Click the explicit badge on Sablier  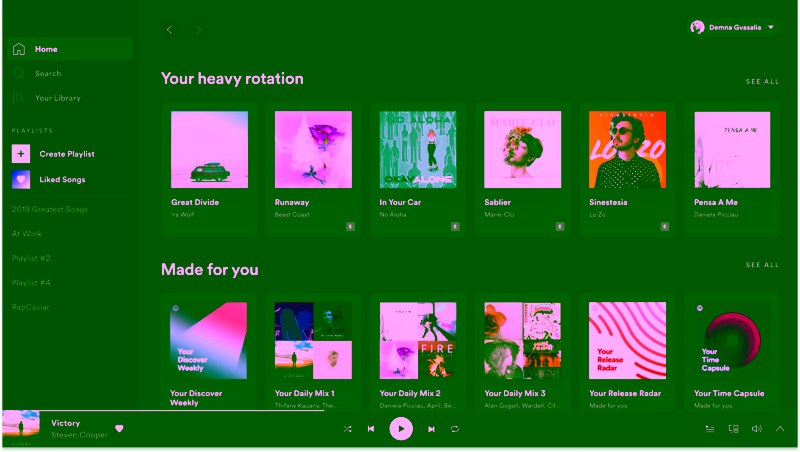click(x=560, y=227)
